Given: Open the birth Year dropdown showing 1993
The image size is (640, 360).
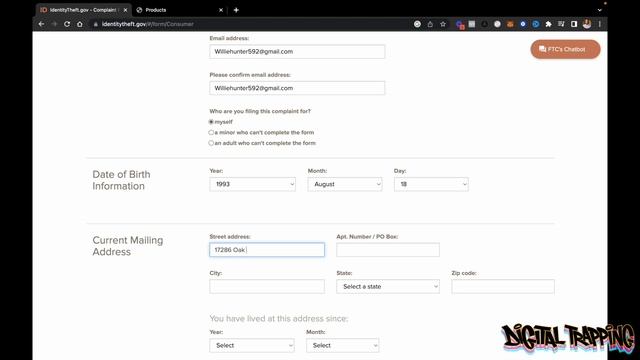Looking at the screenshot, I should click(x=252, y=184).
